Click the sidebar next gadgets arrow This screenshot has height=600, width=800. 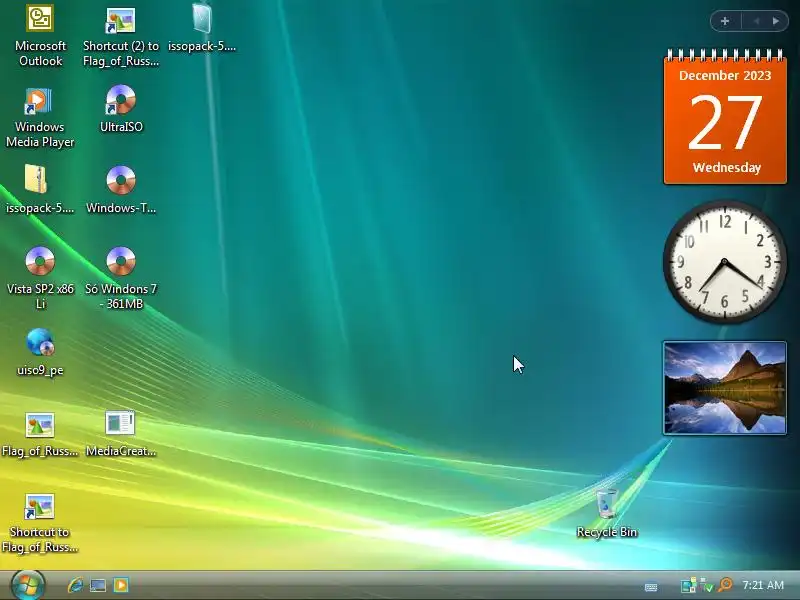(776, 21)
